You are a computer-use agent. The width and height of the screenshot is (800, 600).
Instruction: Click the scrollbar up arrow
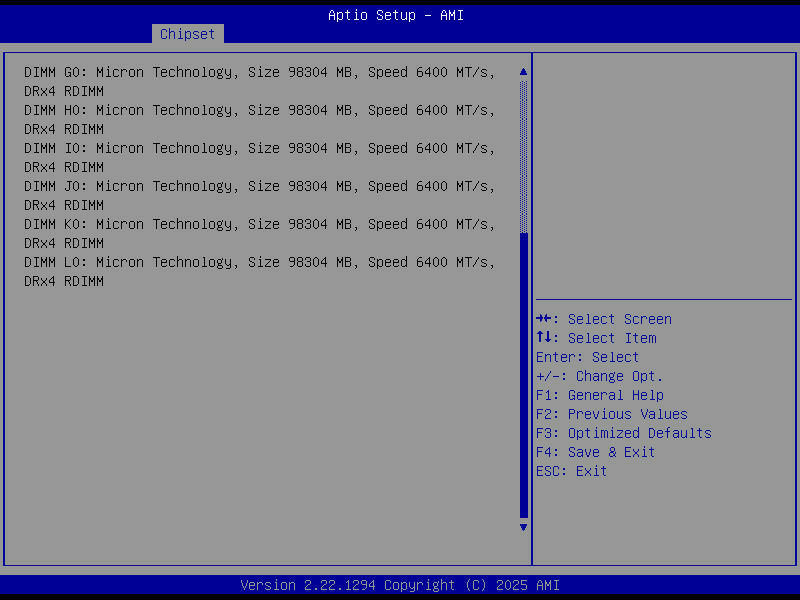(x=522, y=71)
